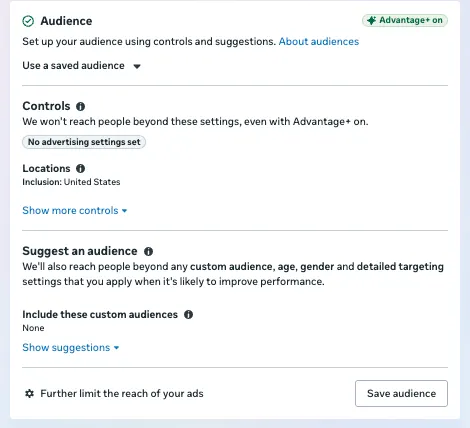Open the About audiences link
470x428 pixels.
(x=319, y=41)
